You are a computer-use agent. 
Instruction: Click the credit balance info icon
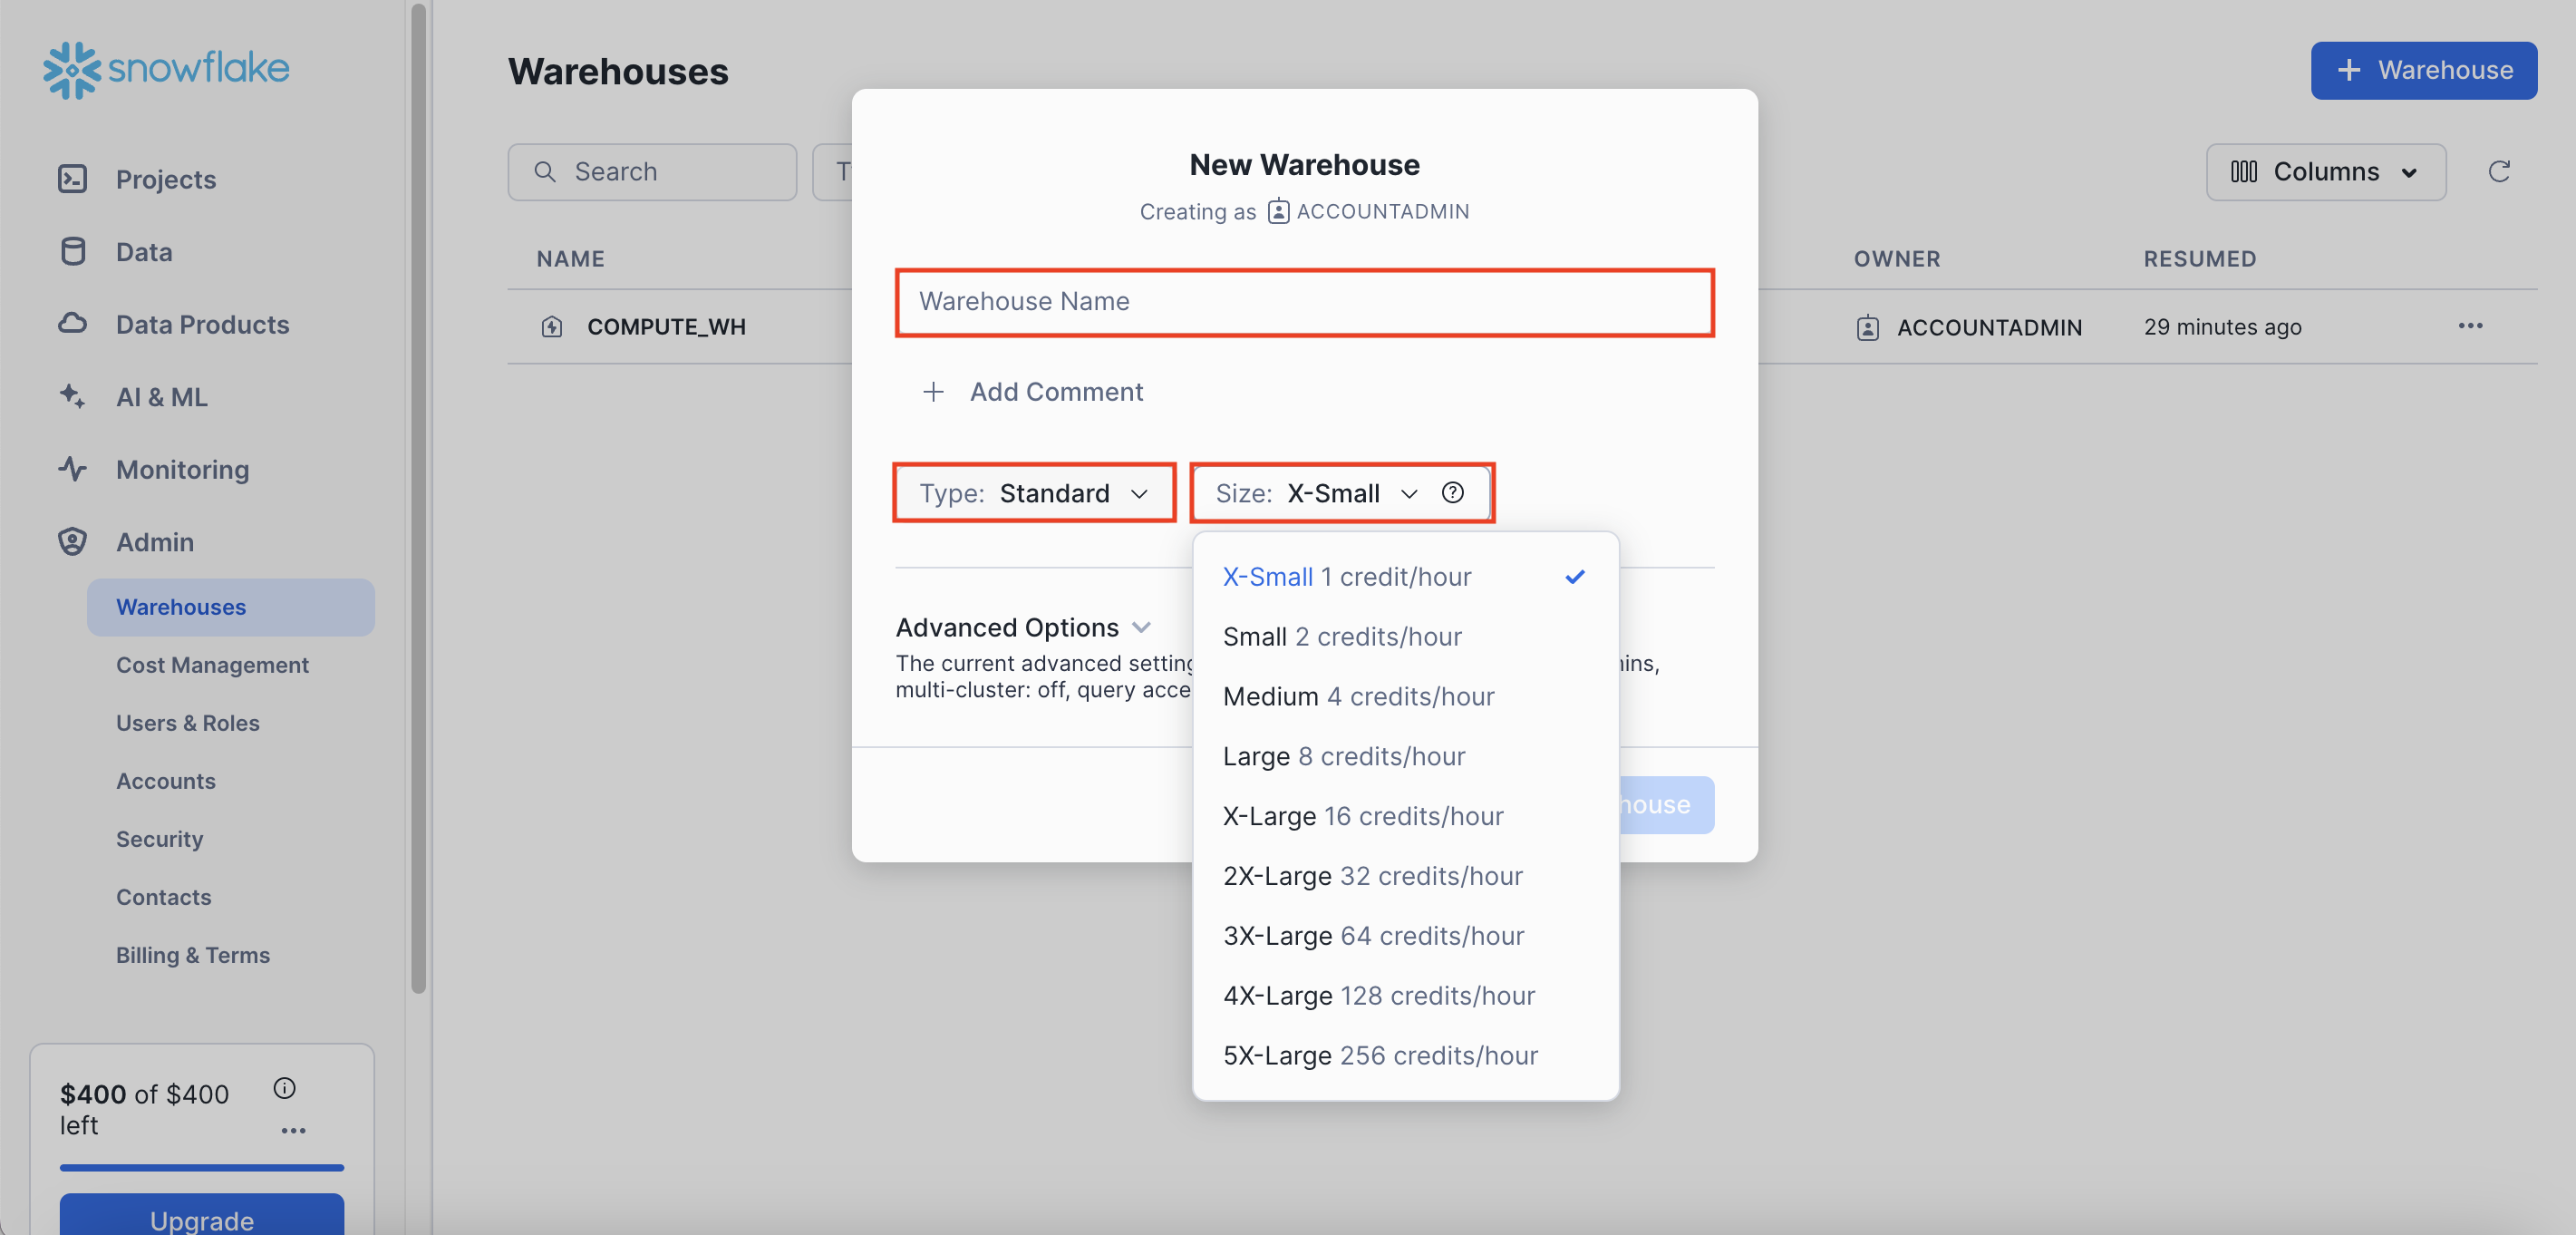pyautogui.click(x=284, y=1088)
